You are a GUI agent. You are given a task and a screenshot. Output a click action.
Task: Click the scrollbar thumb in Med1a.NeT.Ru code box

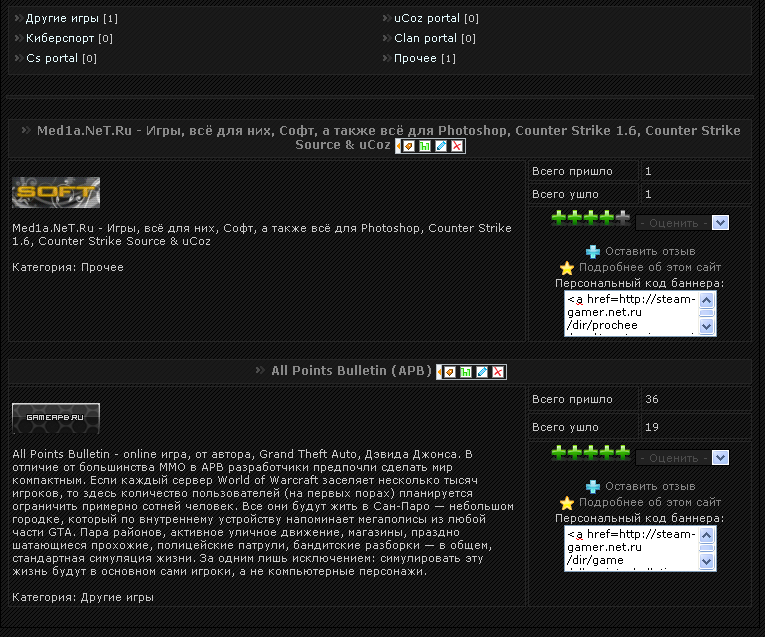click(707, 313)
